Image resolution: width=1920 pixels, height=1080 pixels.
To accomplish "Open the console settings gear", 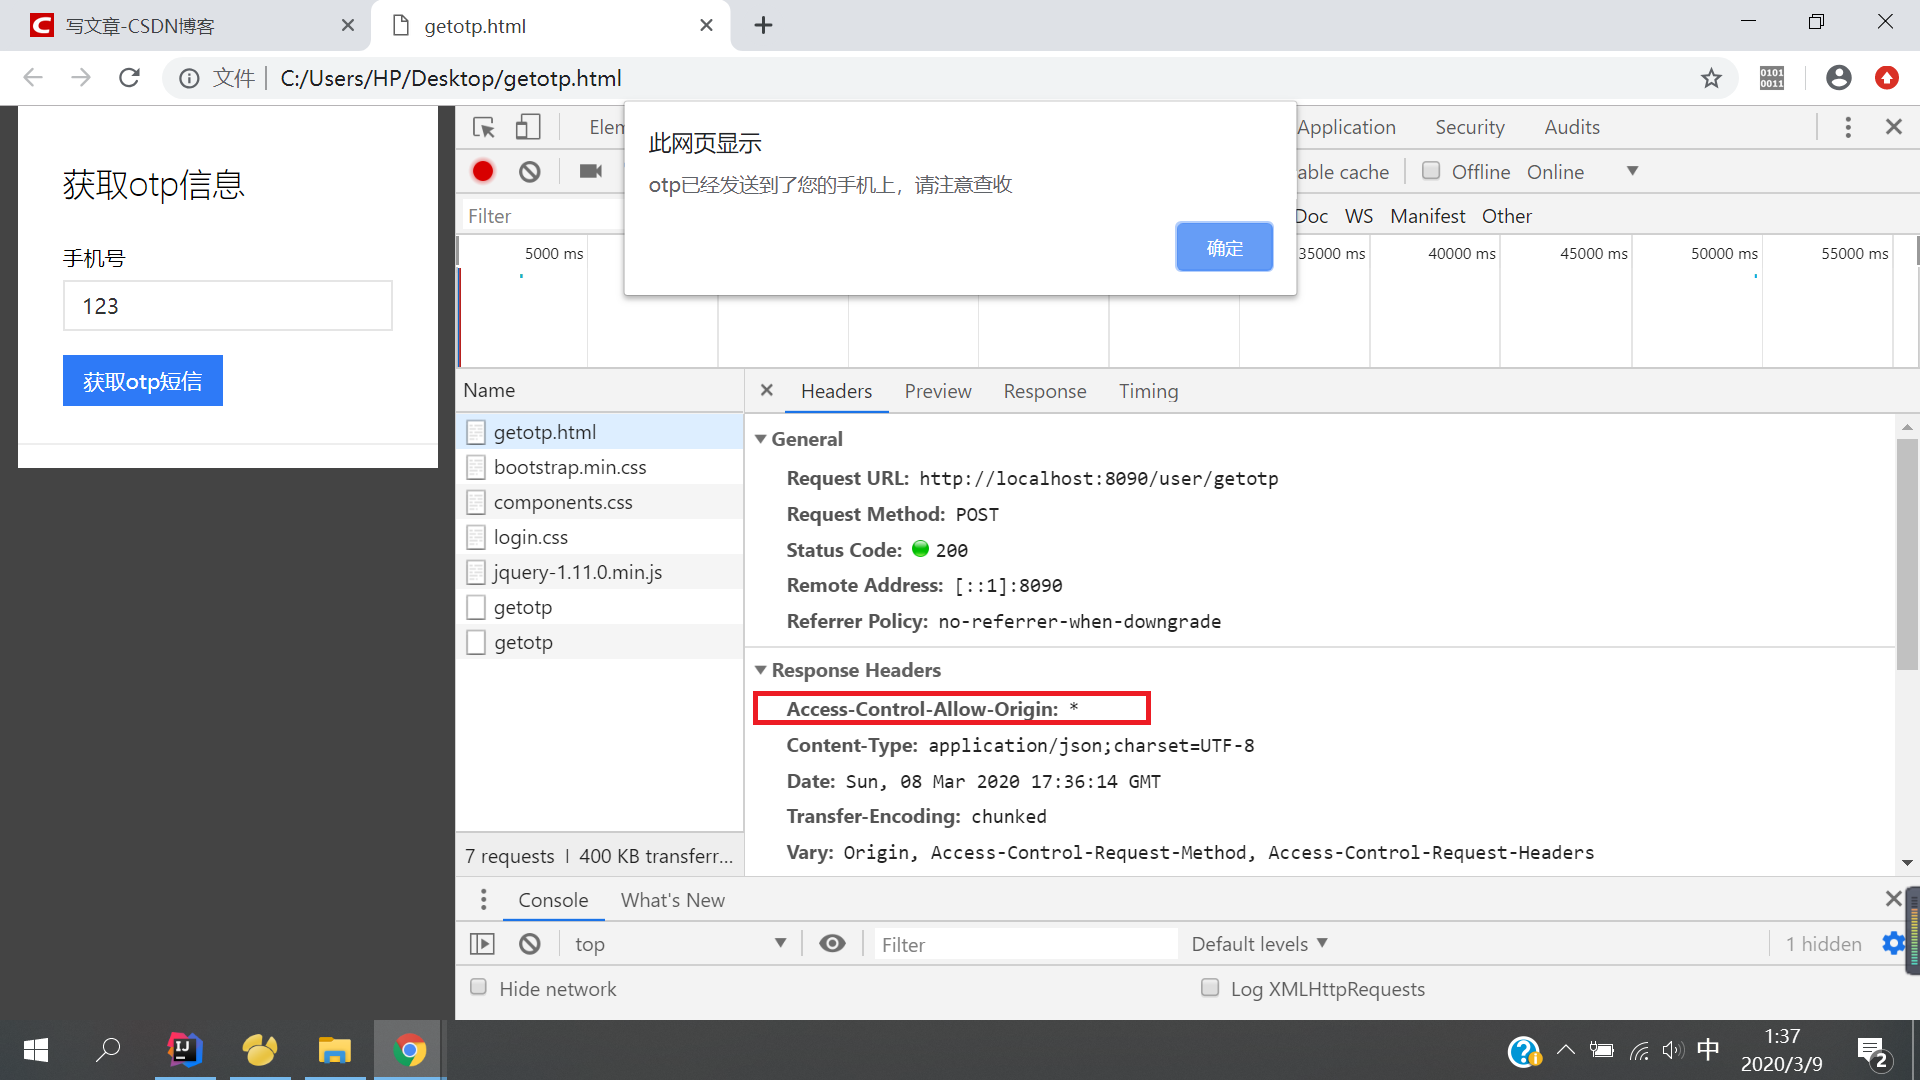I will (x=1892, y=943).
